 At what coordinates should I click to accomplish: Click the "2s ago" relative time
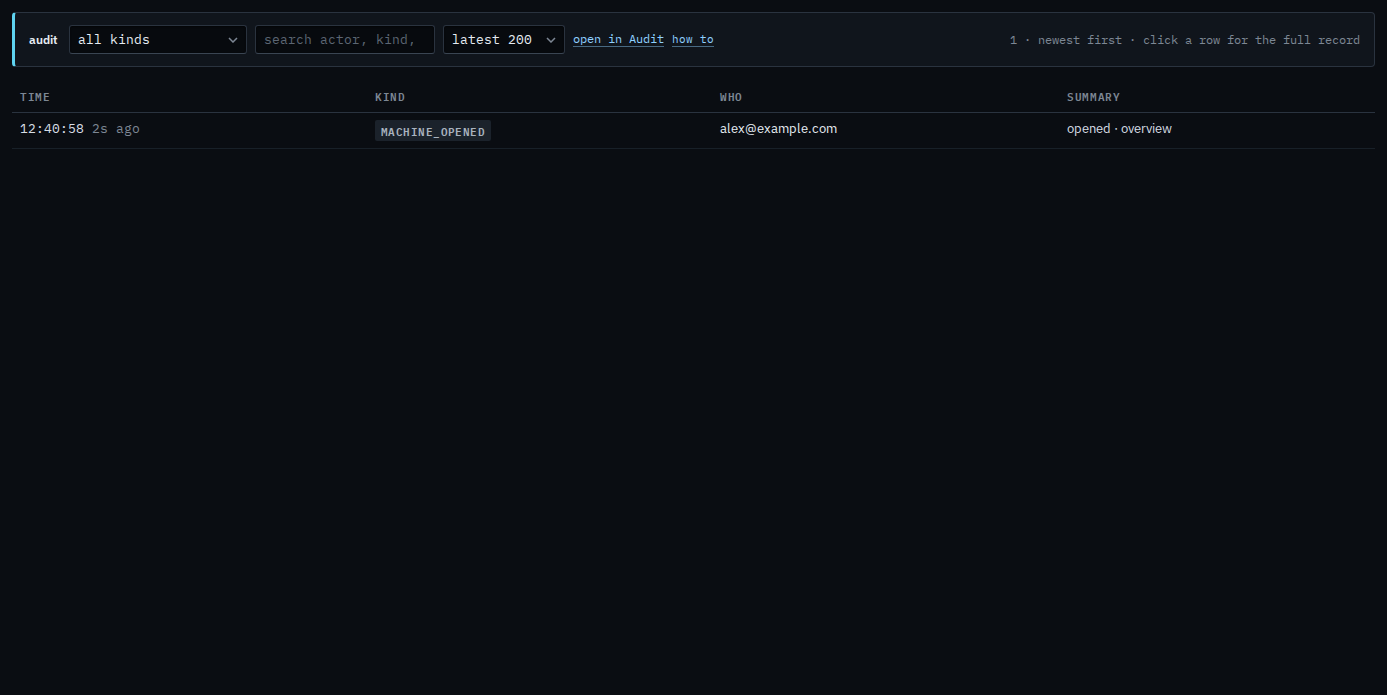(116, 129)
